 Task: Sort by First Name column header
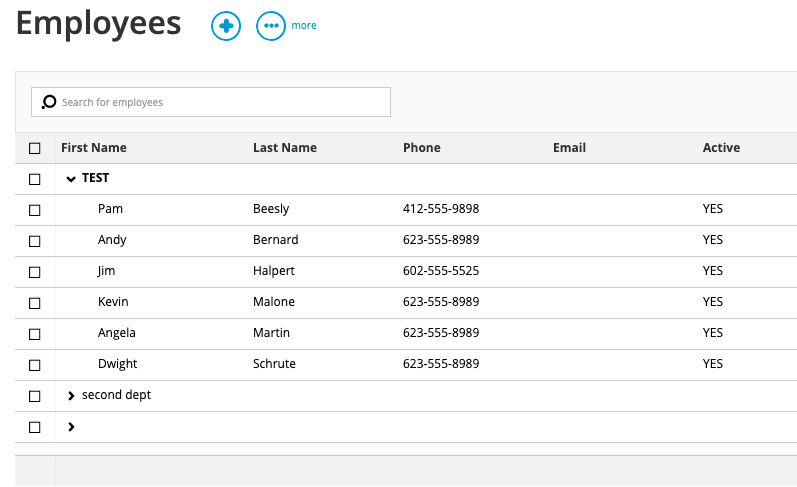[94, 147]
